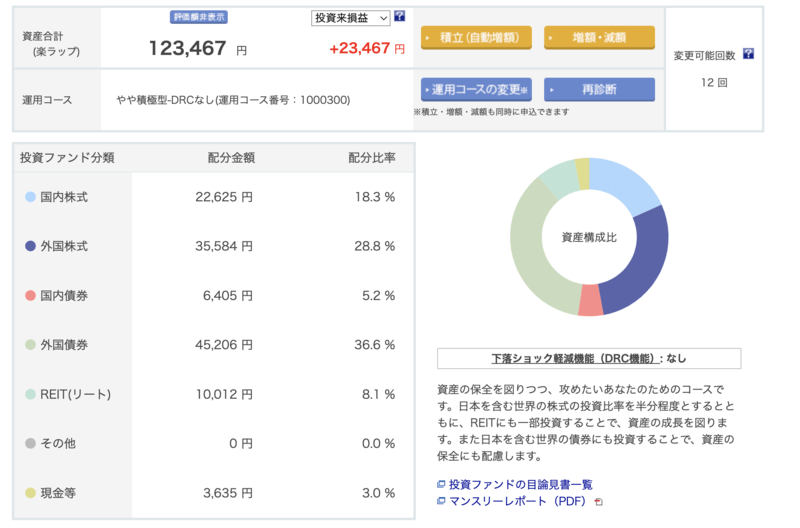
Task: Click the 3.0 % ratio cell
Action: point(379,493)
